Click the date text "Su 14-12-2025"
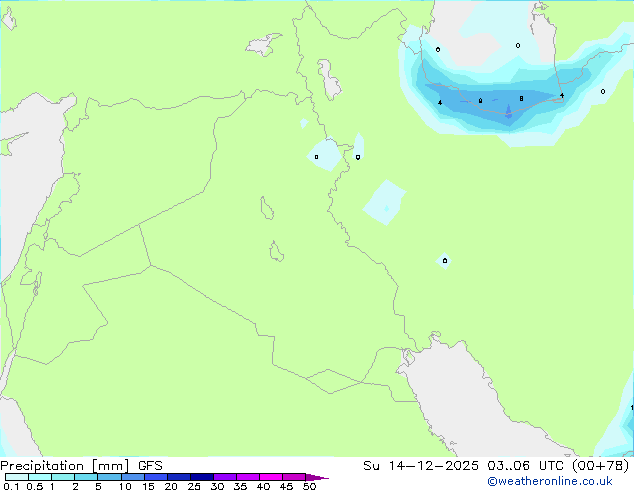 point(421,466)
